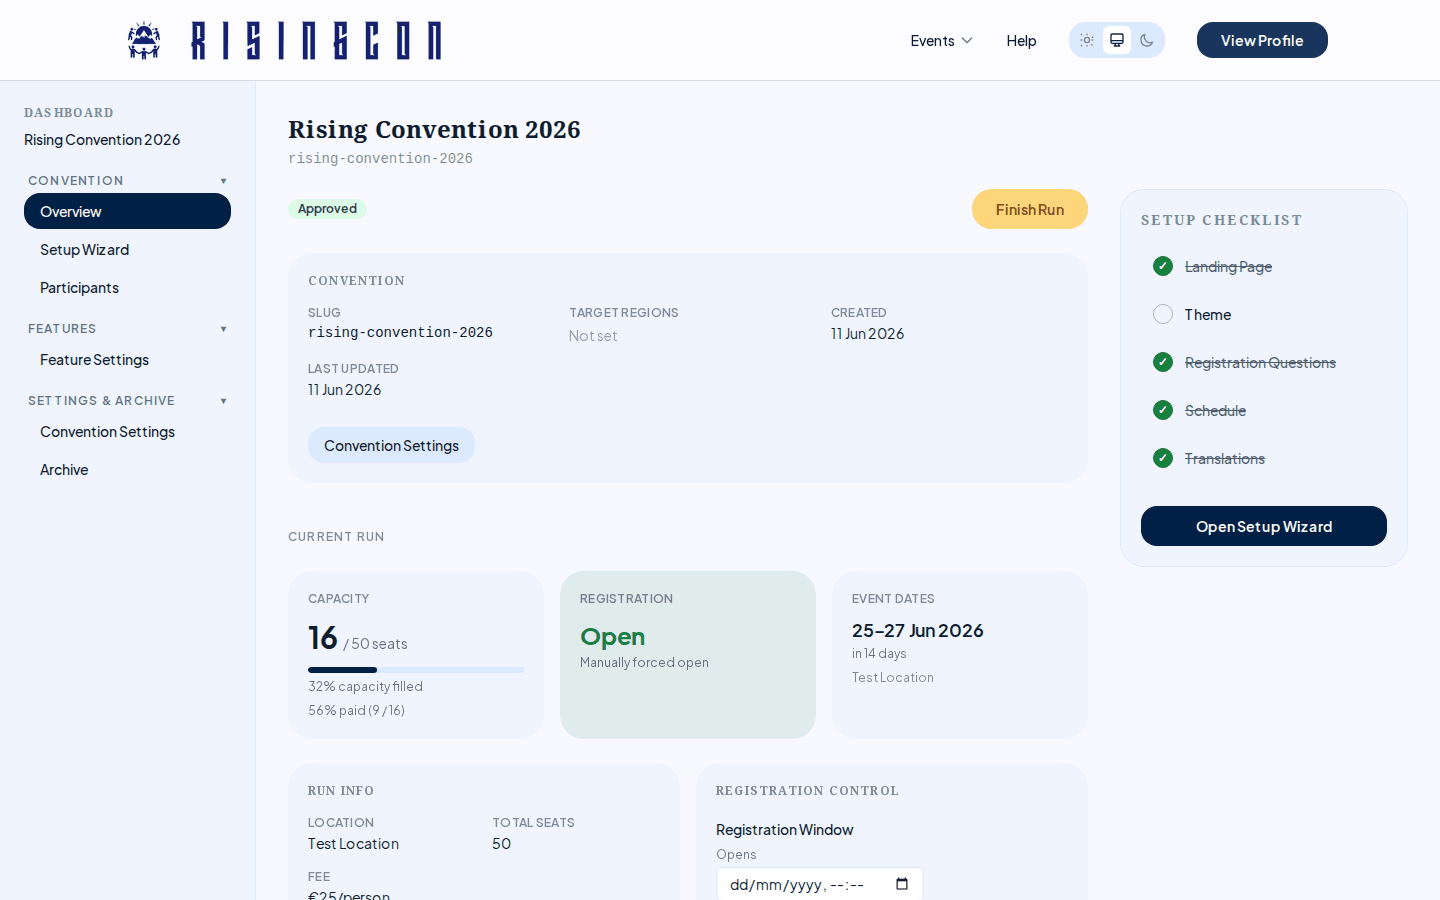Toggle the Theme checklist circle

[1163, 314]
